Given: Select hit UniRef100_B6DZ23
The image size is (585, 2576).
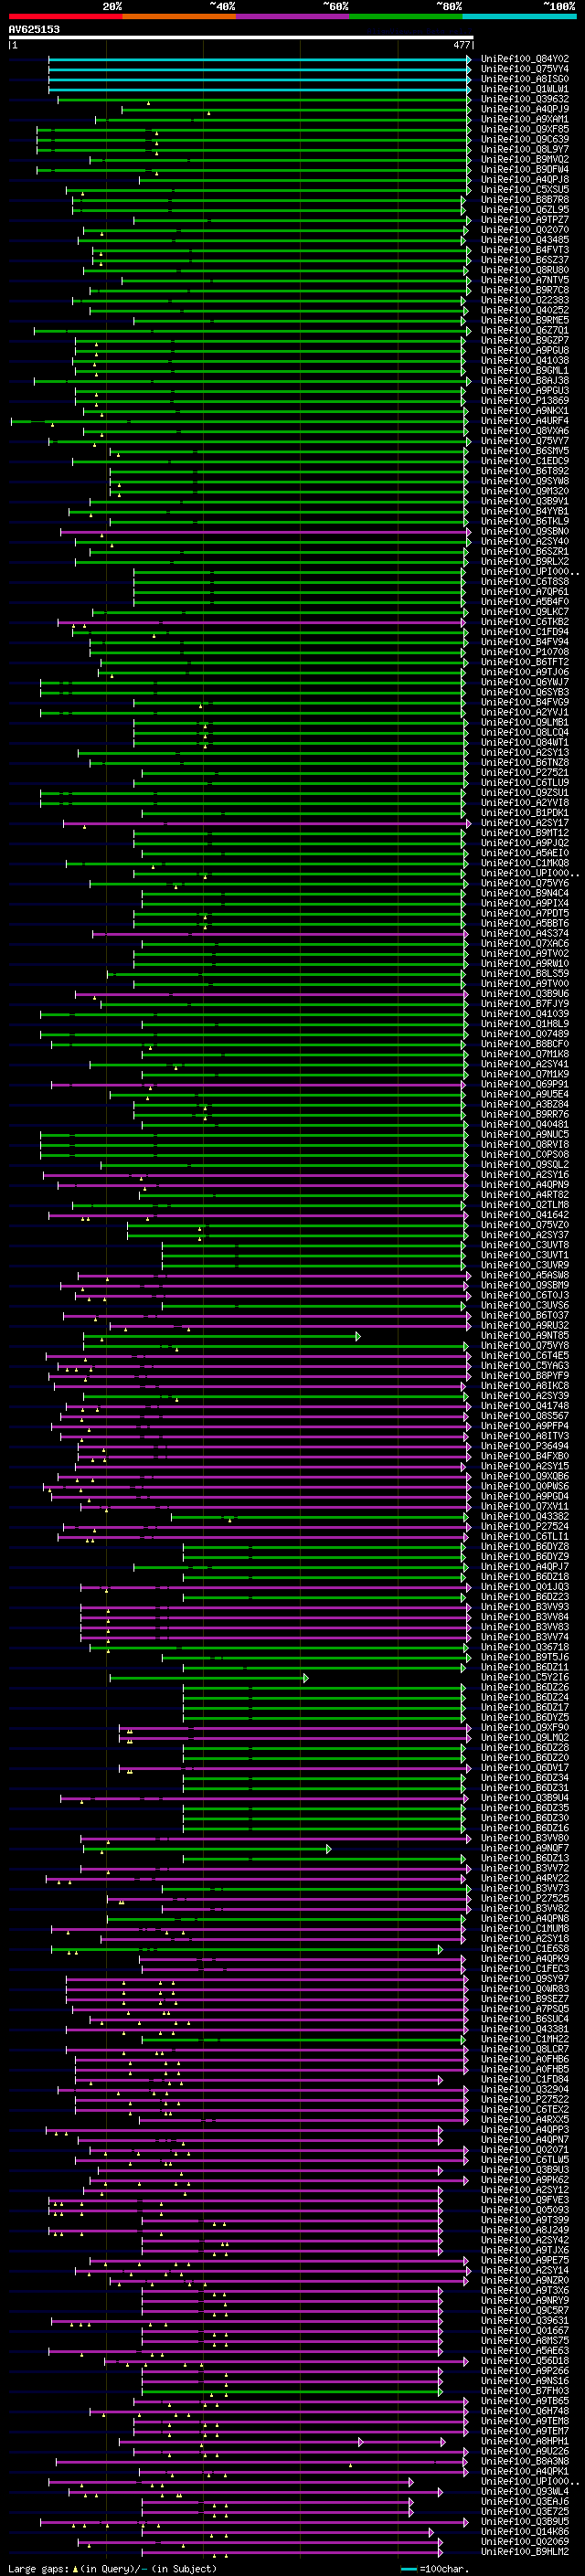Looking at the screenshot, I should pyautogui.click(x=525, y=1598).
